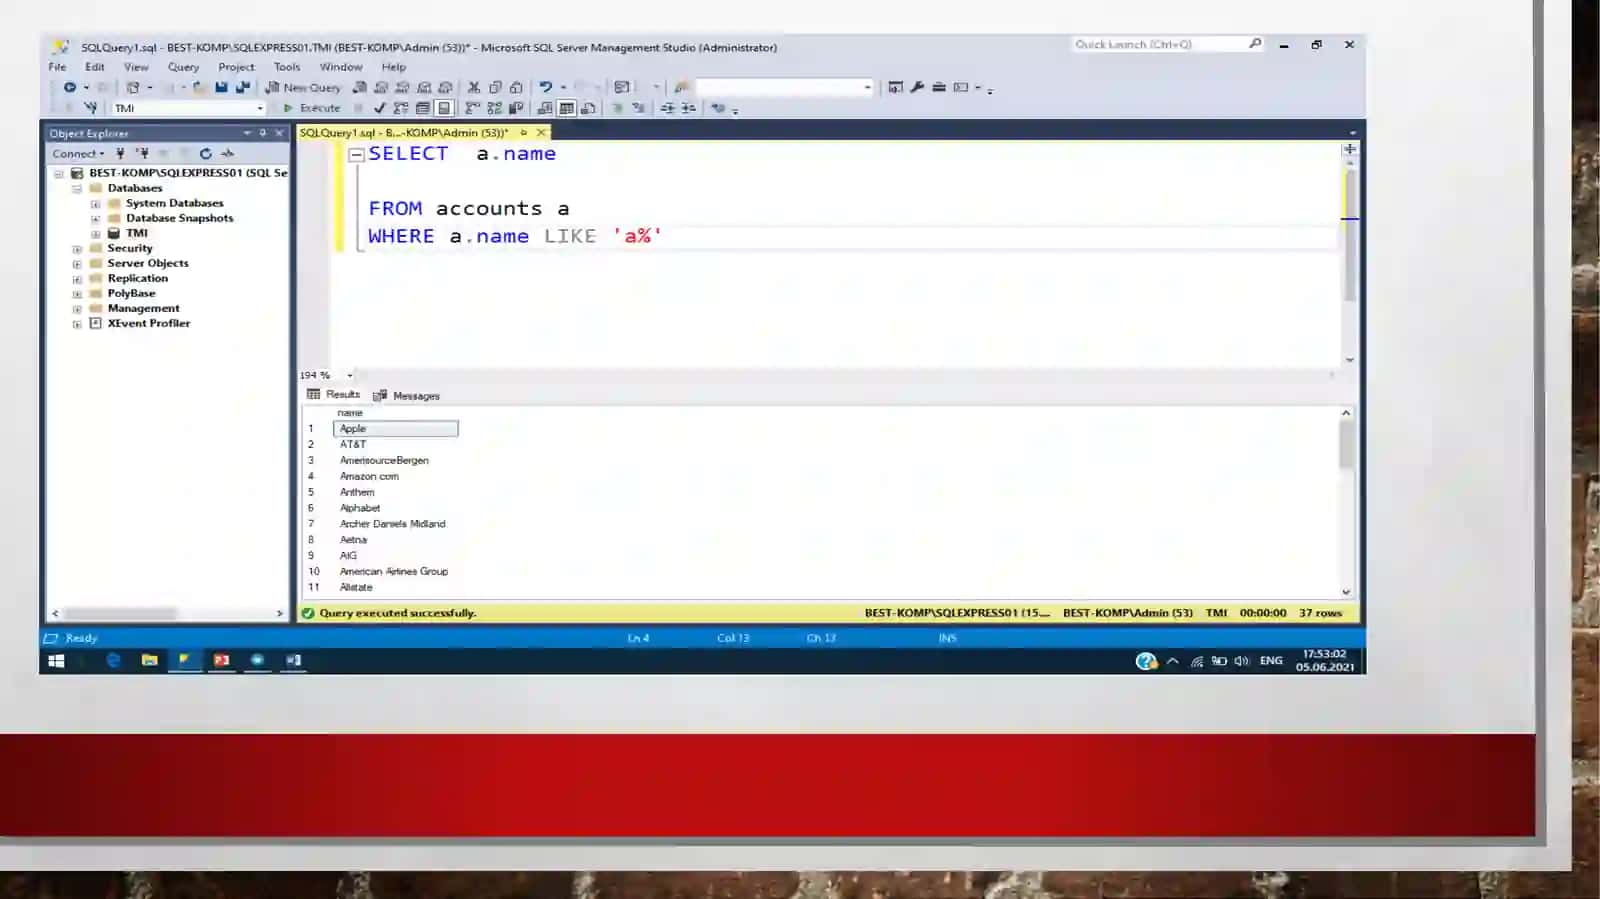The image size is (1600, 899).
Task: Click the Decrease Indent icon
Action: (667, 108)
